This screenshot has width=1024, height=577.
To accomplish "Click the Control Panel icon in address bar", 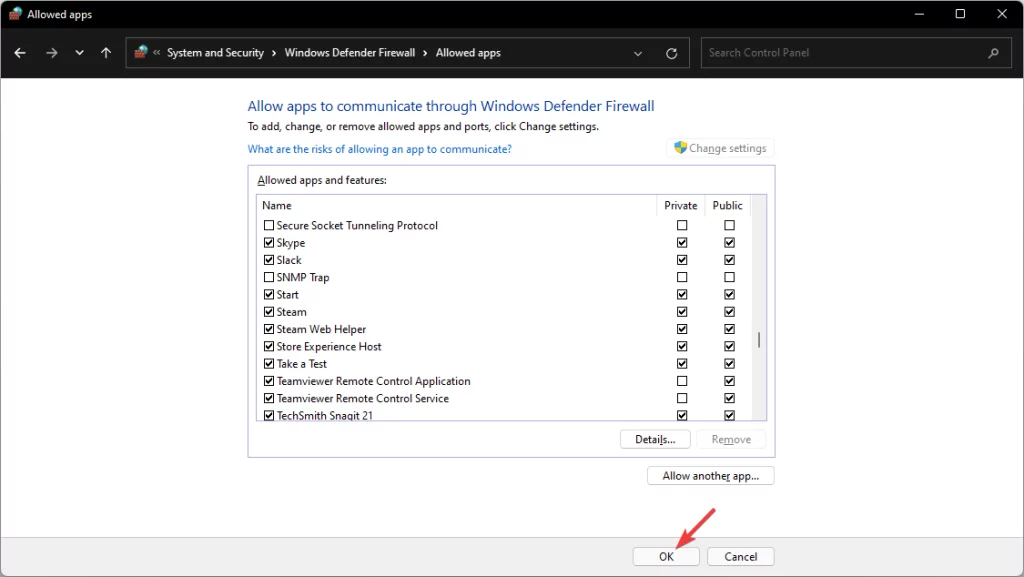I will tap(140, 52).
